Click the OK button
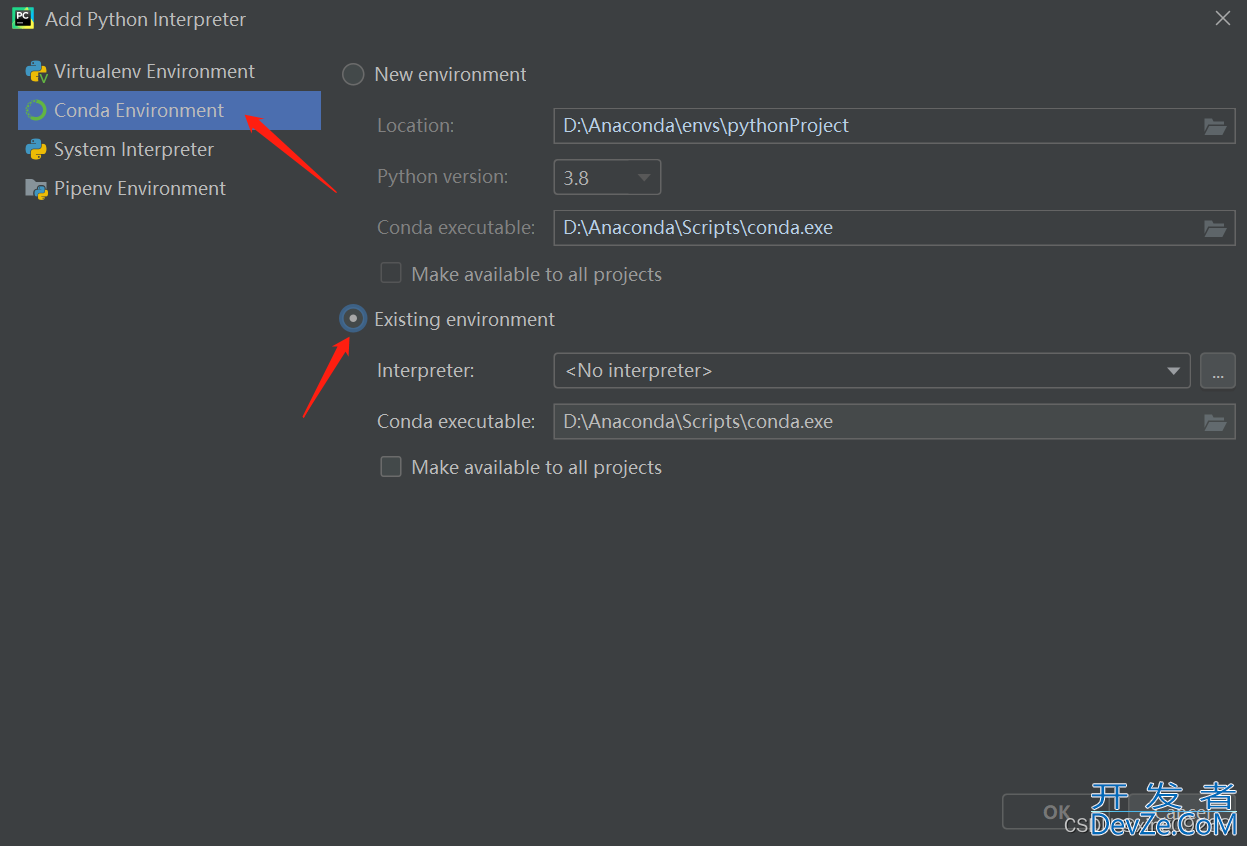The width and height of the screenshot is (1247, 846). pos(1056,812)
